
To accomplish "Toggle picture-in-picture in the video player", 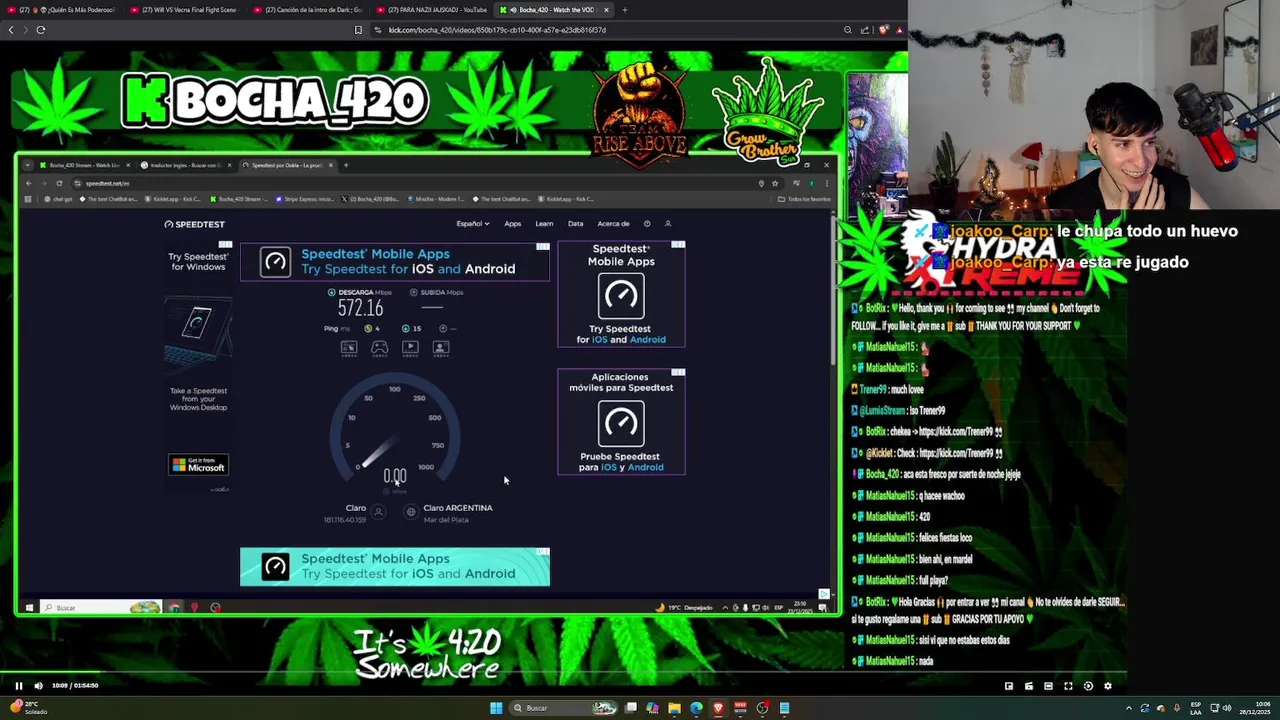I will click(x=1008, y=686).
